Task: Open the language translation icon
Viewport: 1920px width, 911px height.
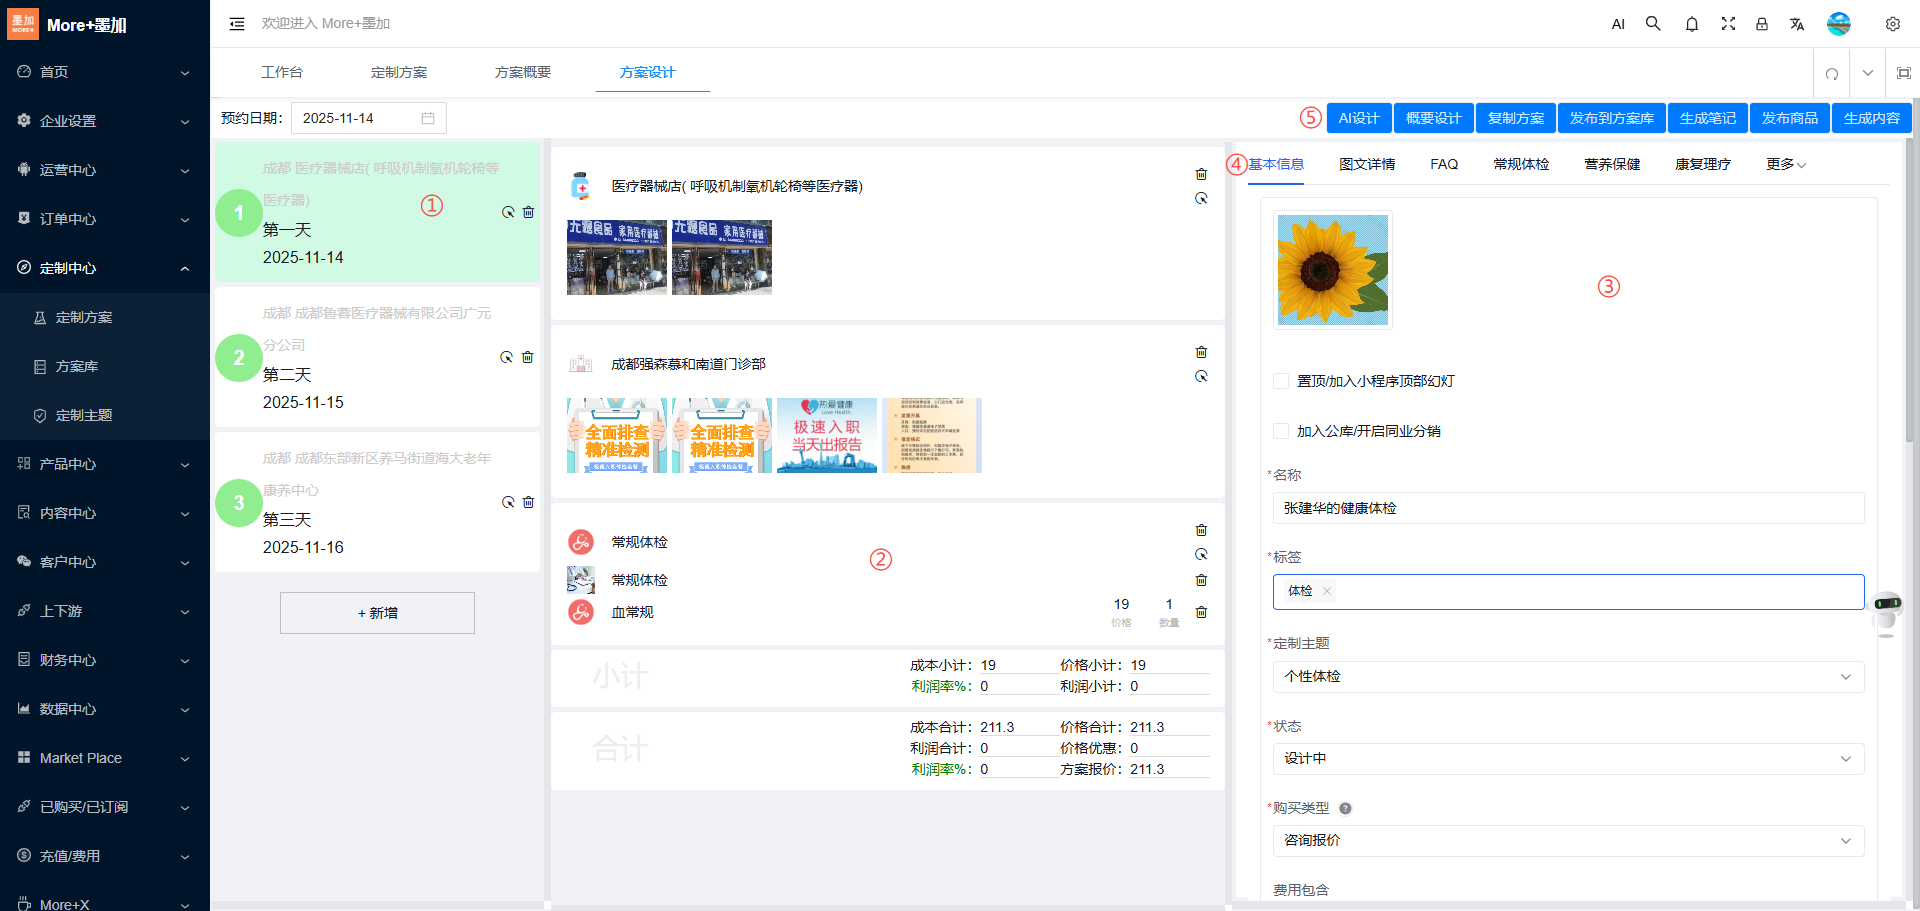Action: click(x=1796, y=24)
